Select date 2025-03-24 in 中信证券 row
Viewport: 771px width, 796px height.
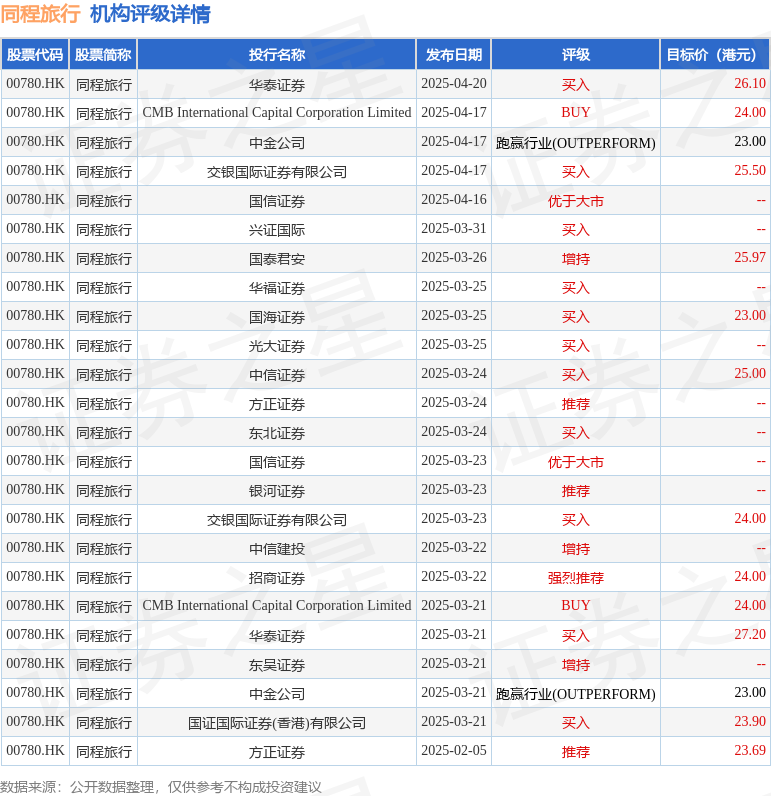click(454, 373)
